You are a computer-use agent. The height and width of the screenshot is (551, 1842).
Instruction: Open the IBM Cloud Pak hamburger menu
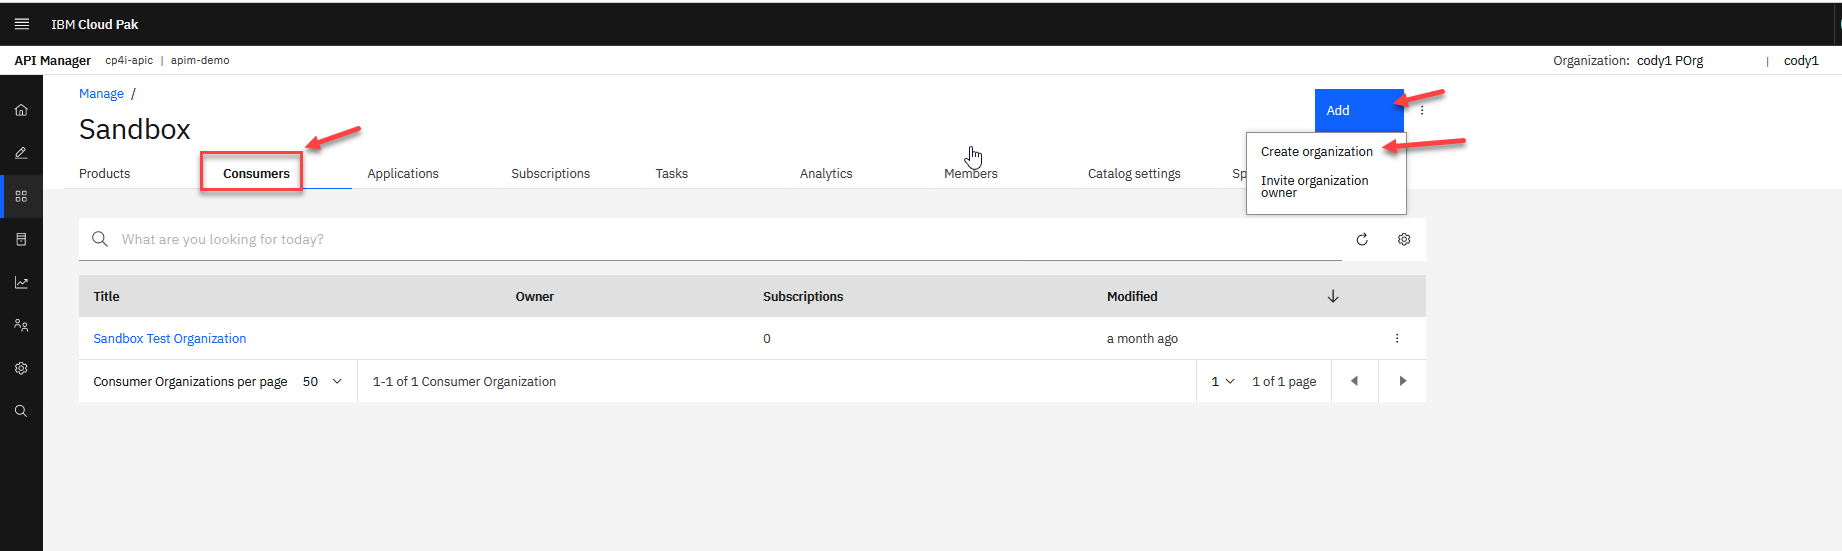[21, 24]
